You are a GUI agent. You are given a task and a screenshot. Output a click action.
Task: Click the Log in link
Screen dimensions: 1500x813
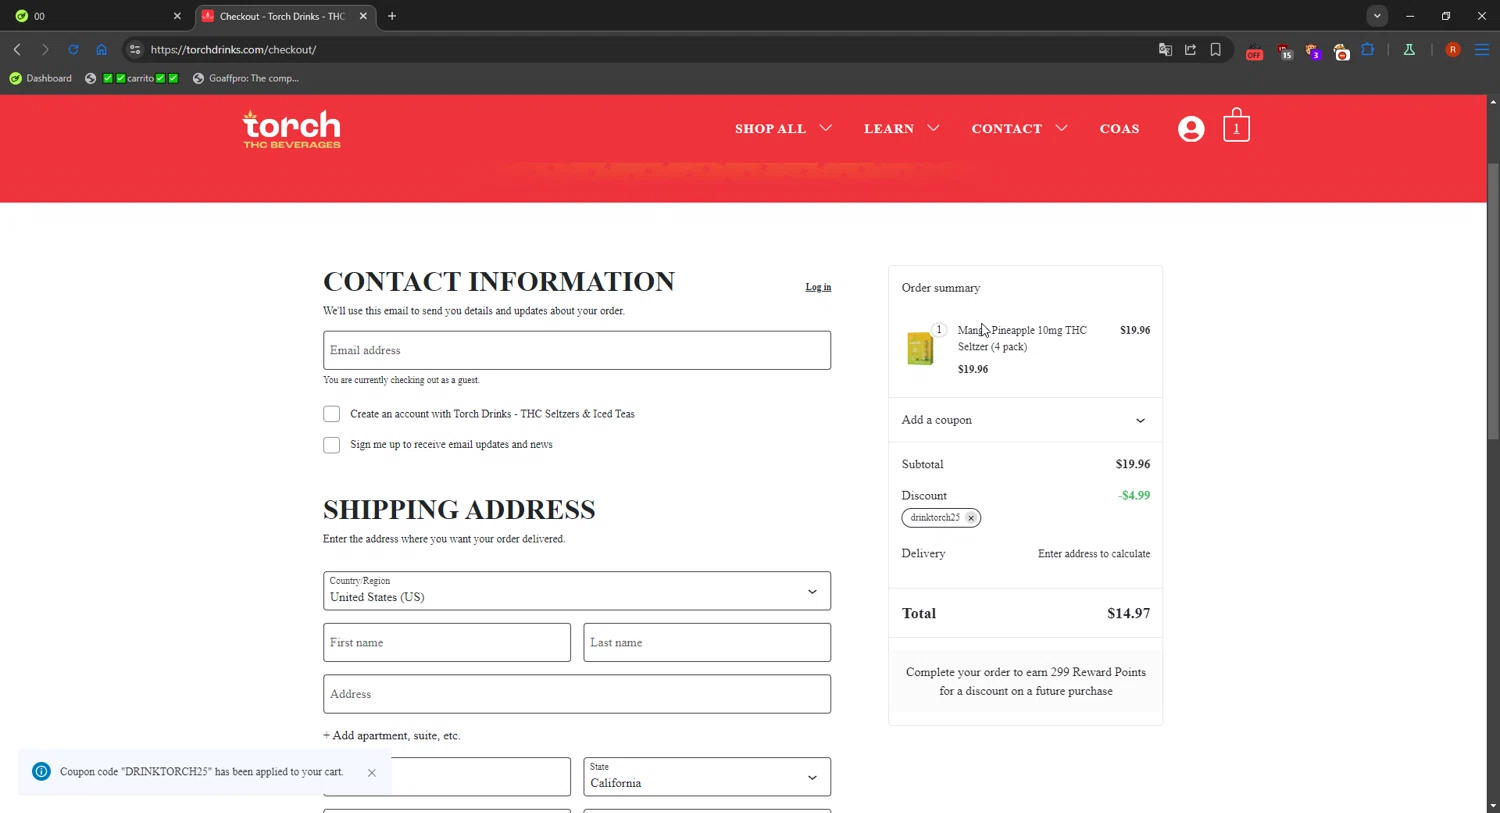pos(818,287)
